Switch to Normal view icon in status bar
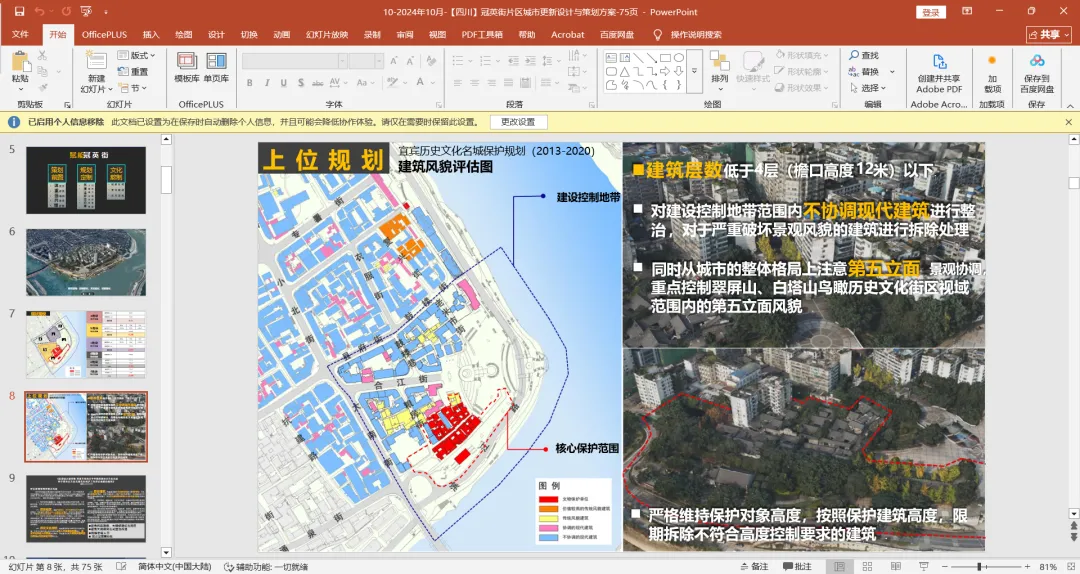The height and width of the screenshot is (574, 1080). 839,566
